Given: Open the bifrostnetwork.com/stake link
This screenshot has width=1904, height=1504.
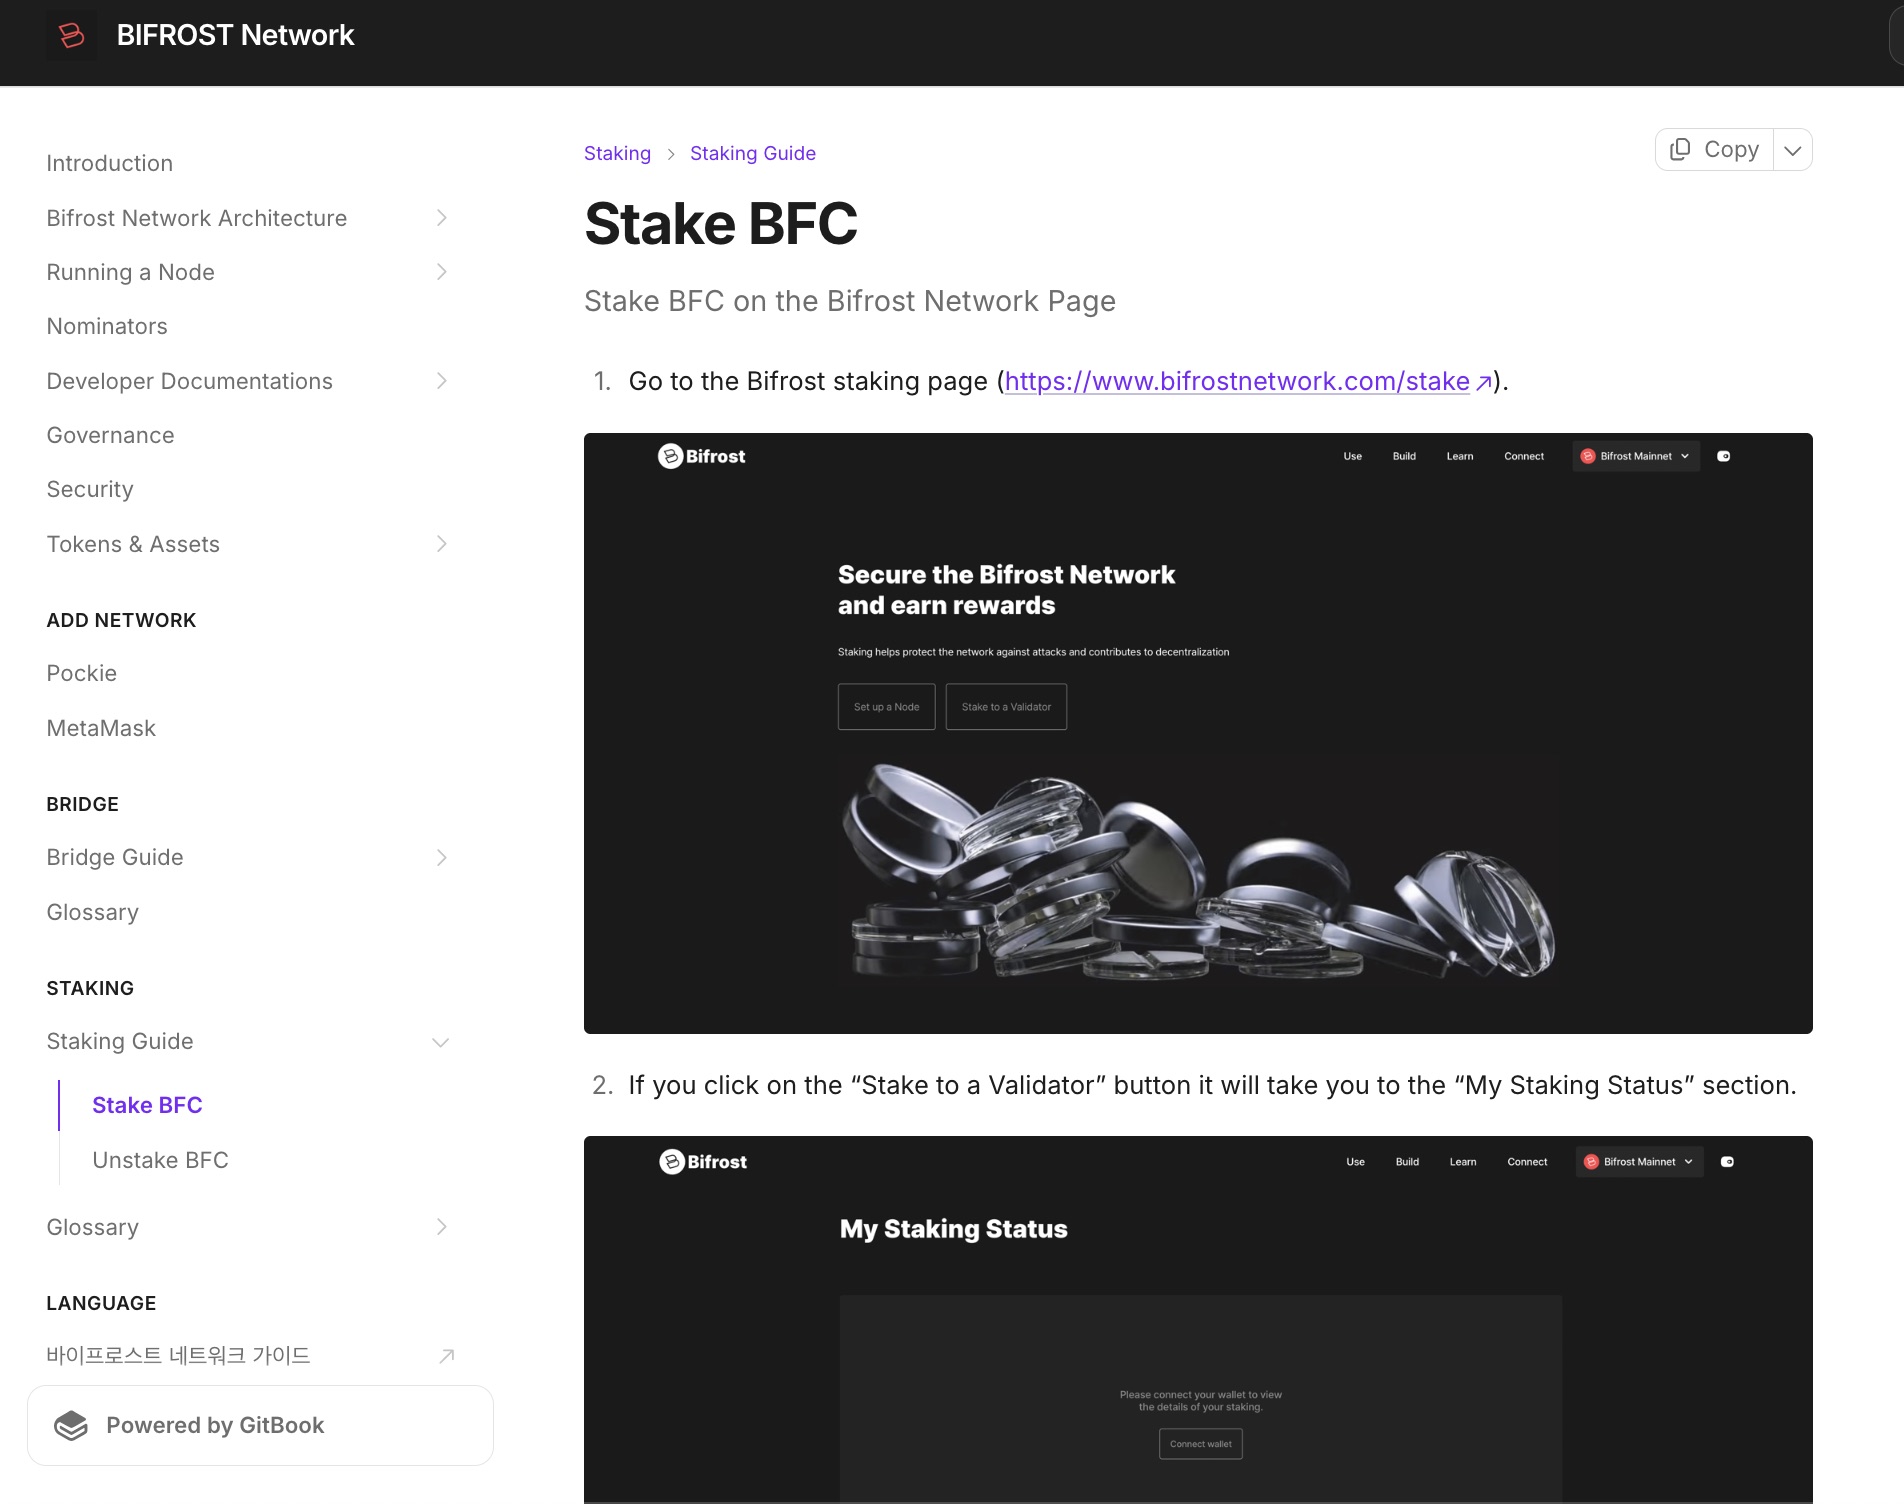Looking at the screenshot, I should click(1237, 381).
